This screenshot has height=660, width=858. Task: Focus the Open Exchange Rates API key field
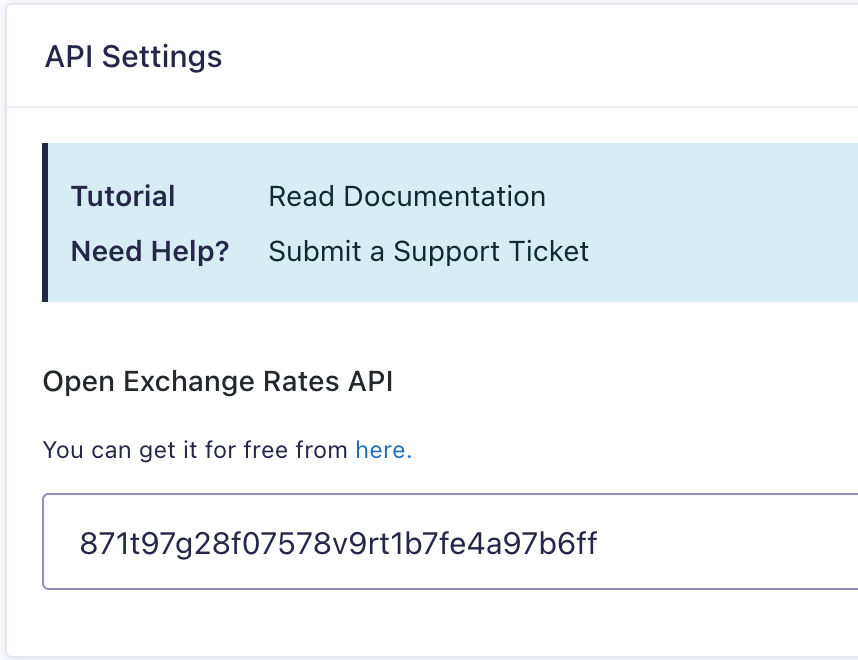(450, 541)
